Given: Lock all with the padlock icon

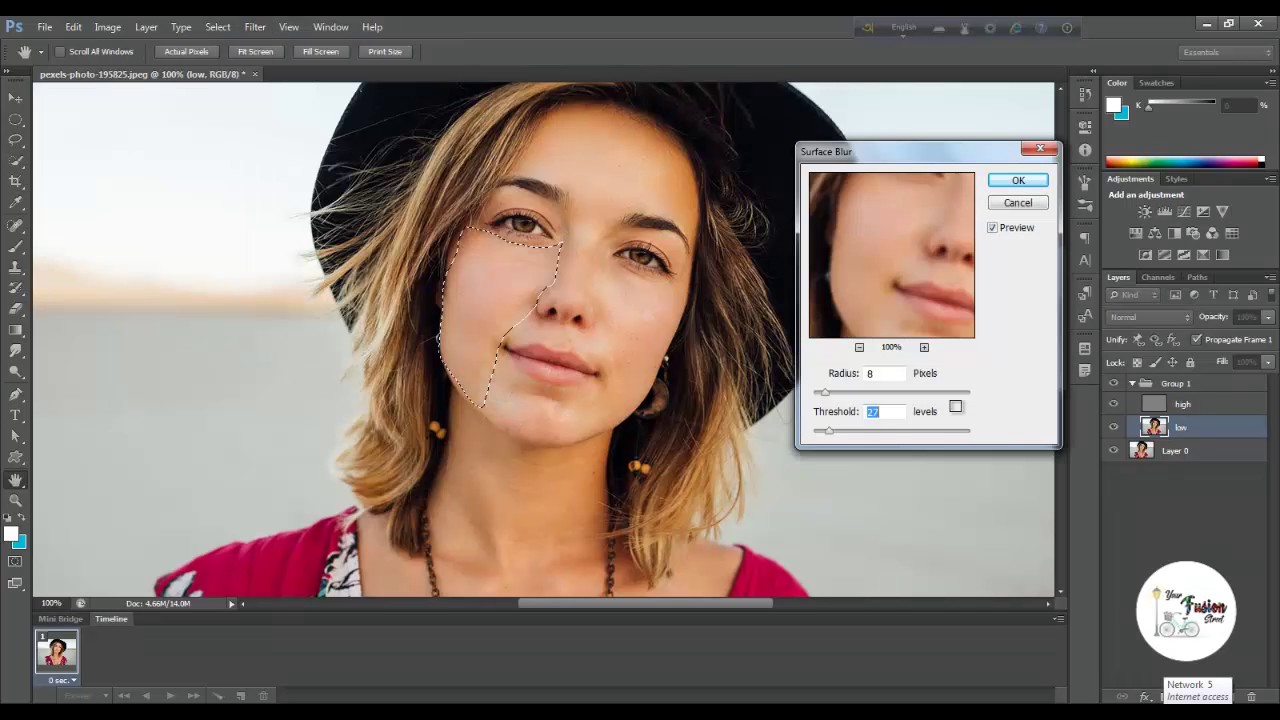Looking at the screenshot, I should point(1189,362).
